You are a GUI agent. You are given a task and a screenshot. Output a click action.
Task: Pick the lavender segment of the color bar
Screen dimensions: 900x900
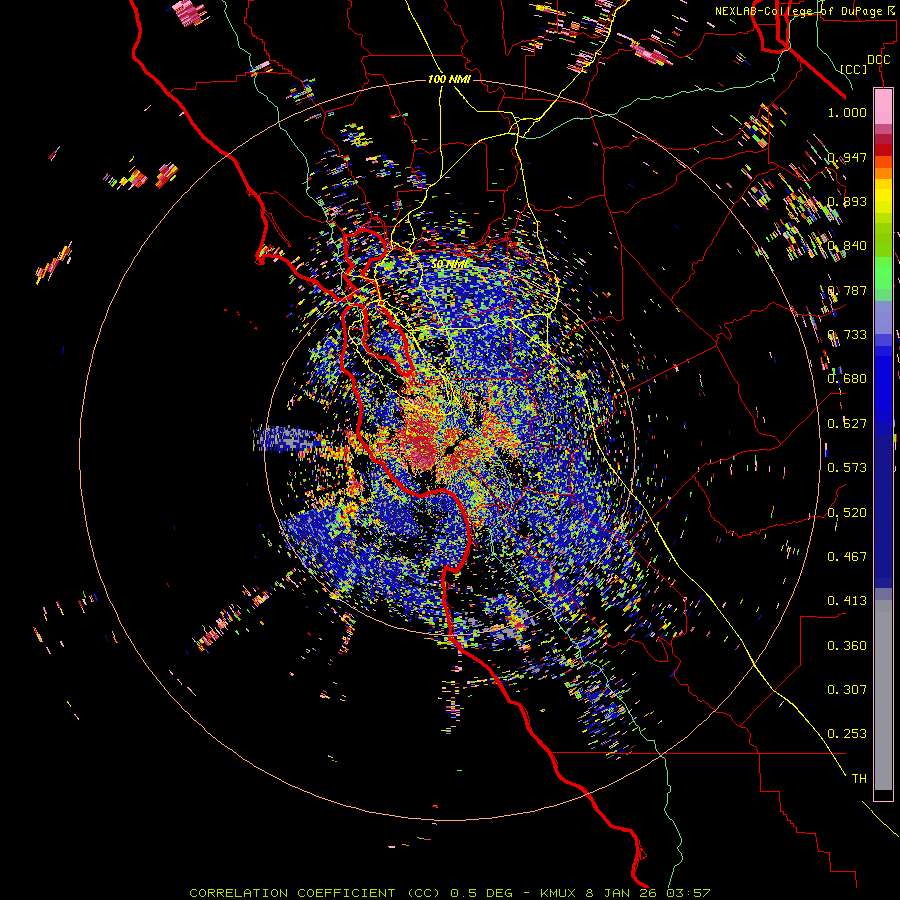[x=883, y=317]
